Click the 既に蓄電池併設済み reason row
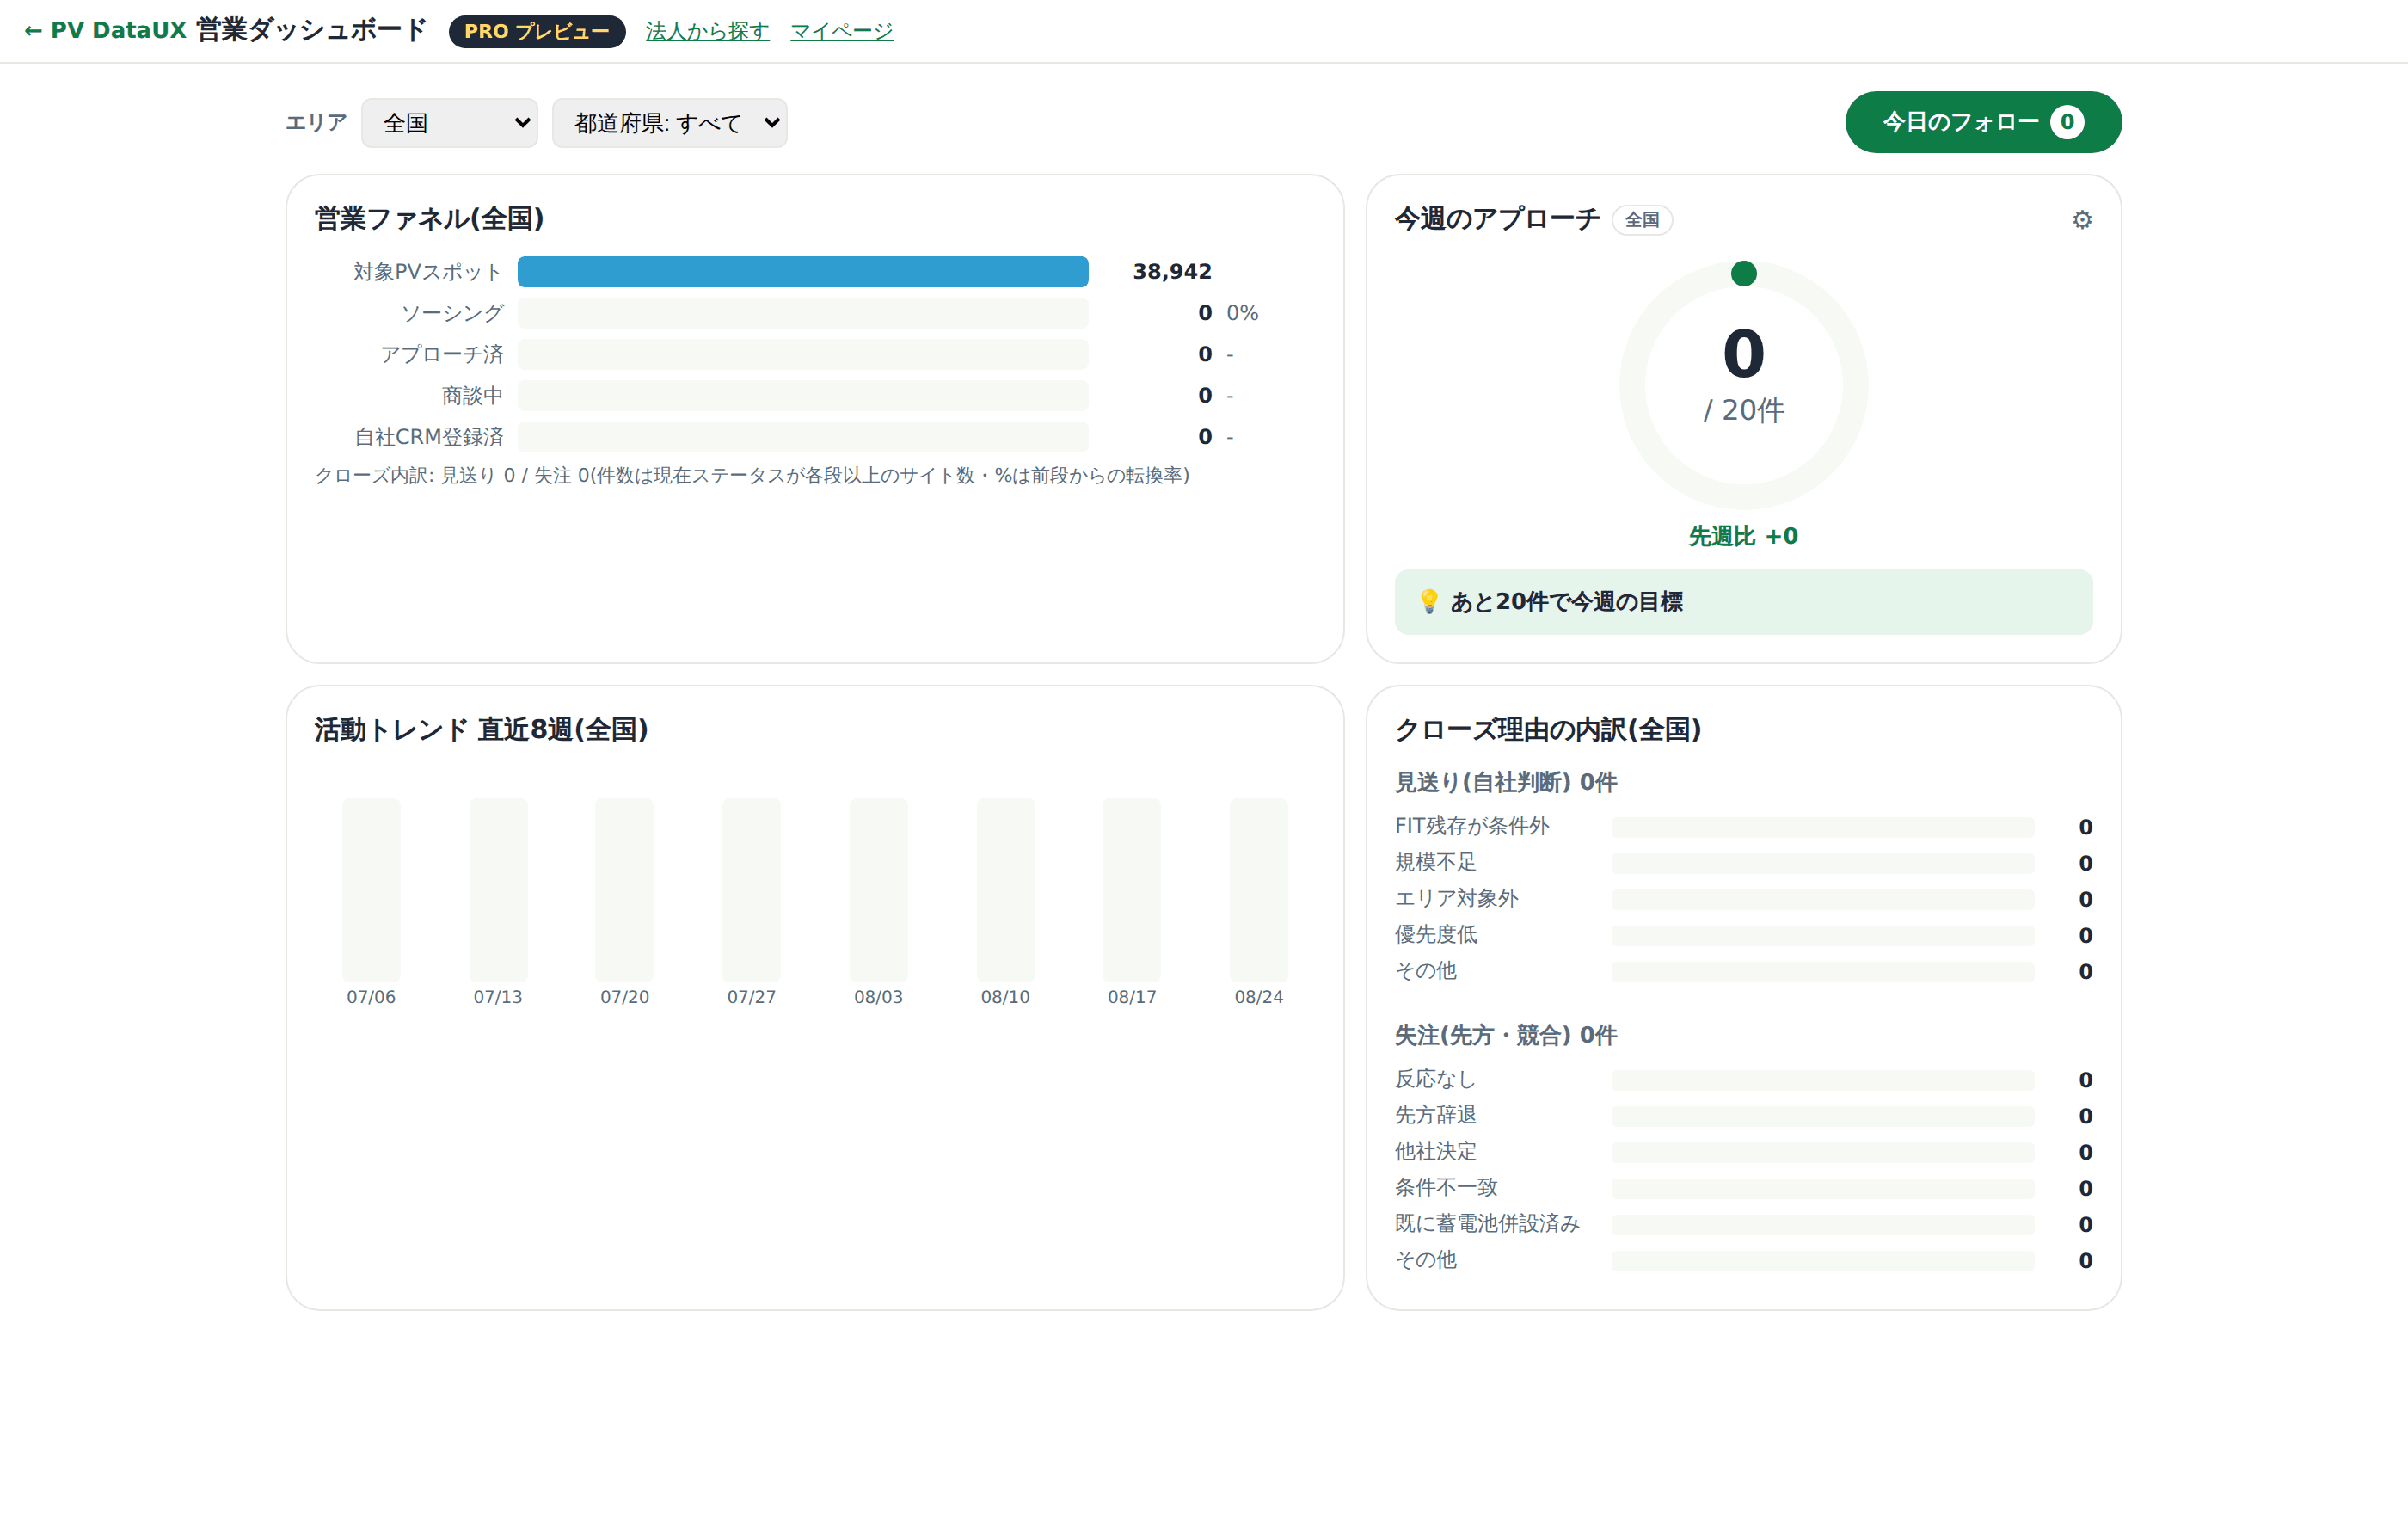The height and width of the screenshot is (1514, 2408). pyautogui.click(x=1743, y=1223)
